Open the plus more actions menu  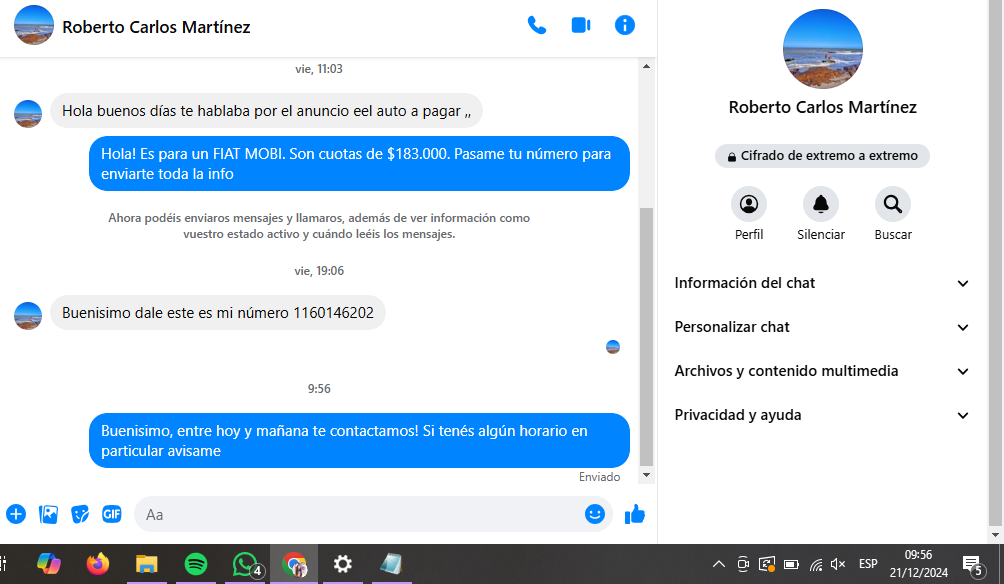pyautogui.click(x=16, y=514)
